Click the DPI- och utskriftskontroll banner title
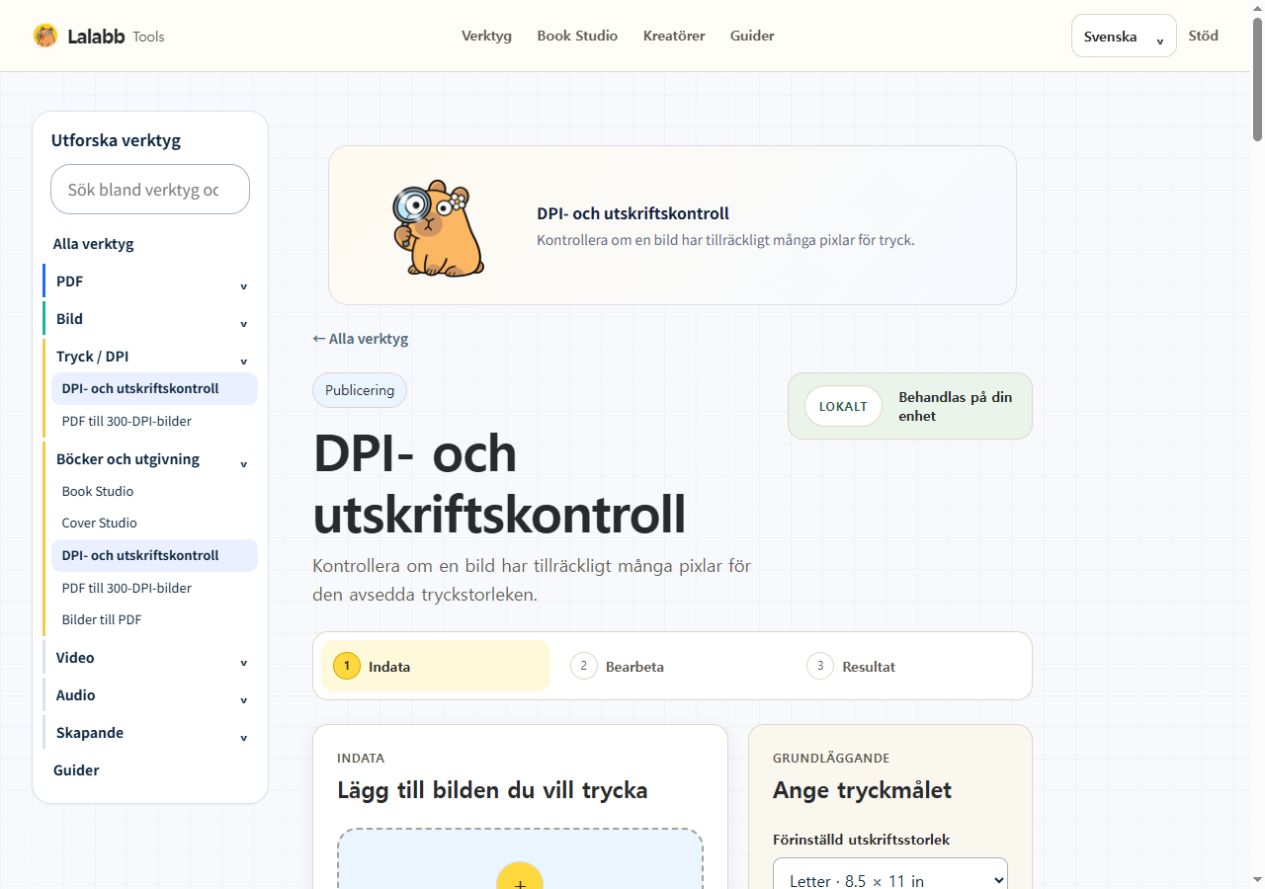 click(633, 214)
